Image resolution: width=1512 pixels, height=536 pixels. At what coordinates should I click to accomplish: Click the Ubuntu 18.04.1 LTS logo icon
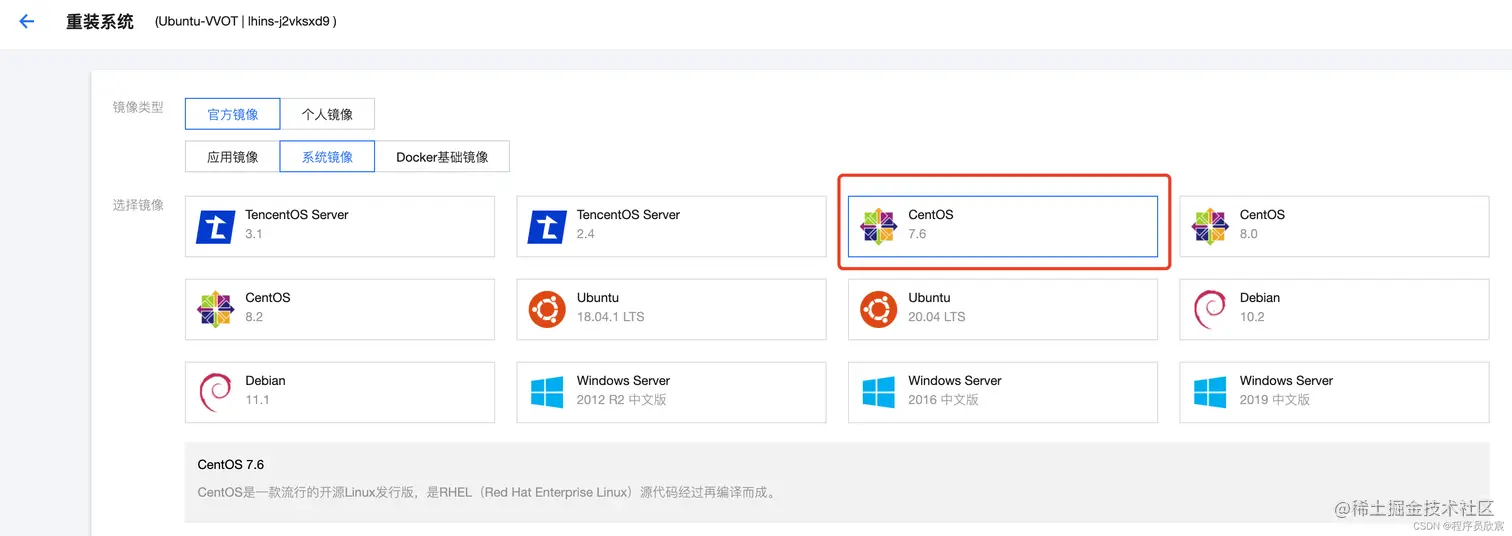click(x=547, y=310)
